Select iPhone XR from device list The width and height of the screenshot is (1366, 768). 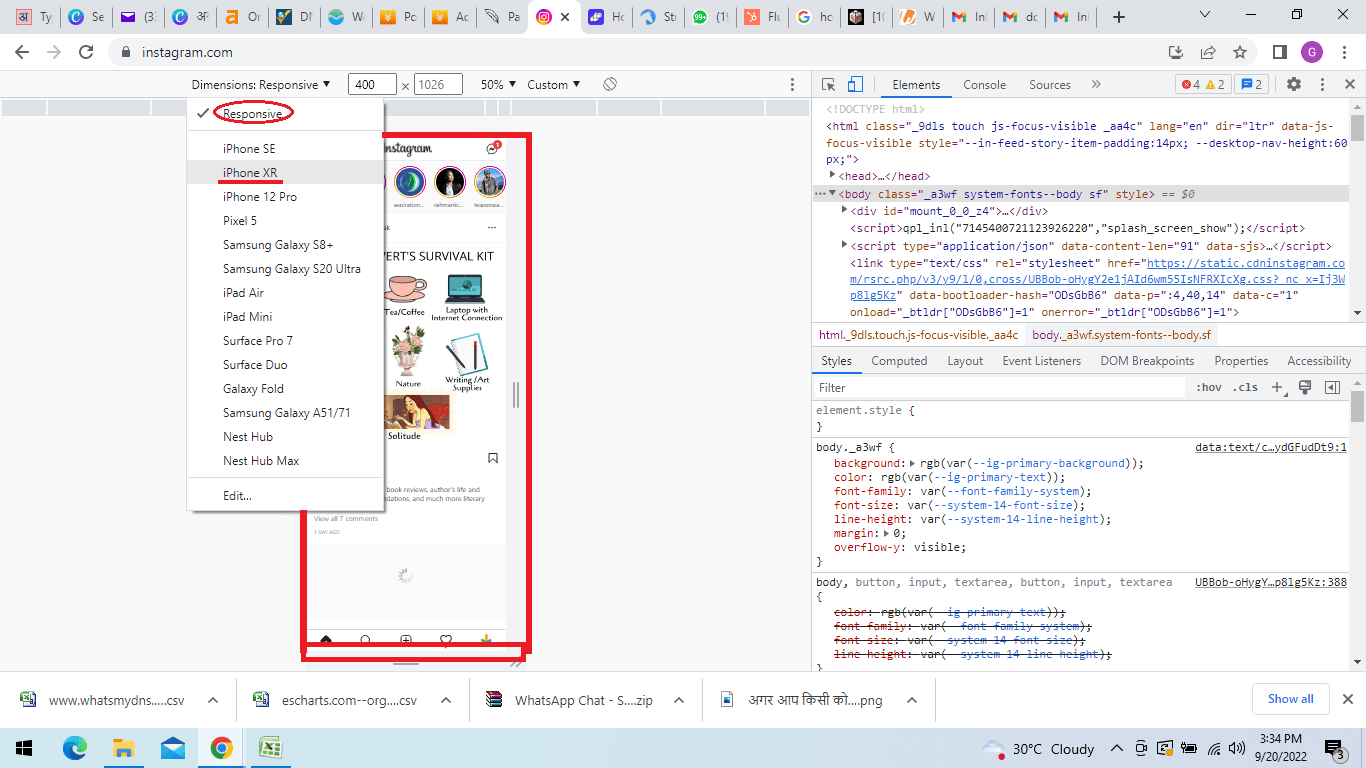point(285,173)
